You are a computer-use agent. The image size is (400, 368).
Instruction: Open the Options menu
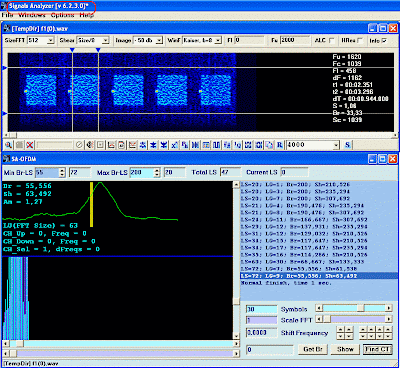pyautogui.click(x=63, y=15)
